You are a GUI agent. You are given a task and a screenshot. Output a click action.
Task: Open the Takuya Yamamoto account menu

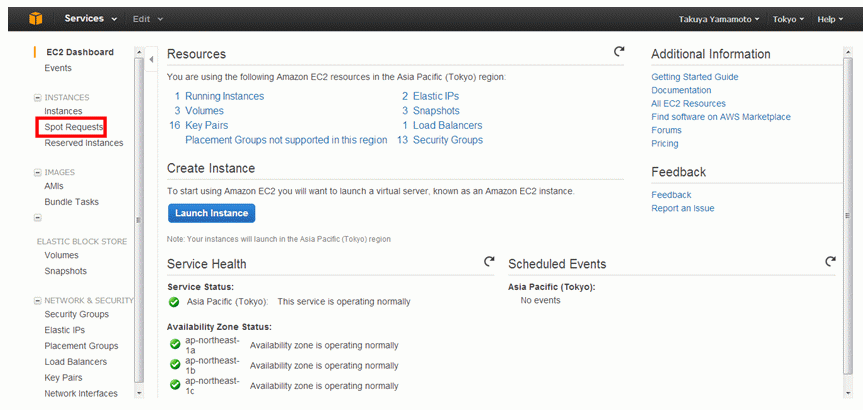719,19
